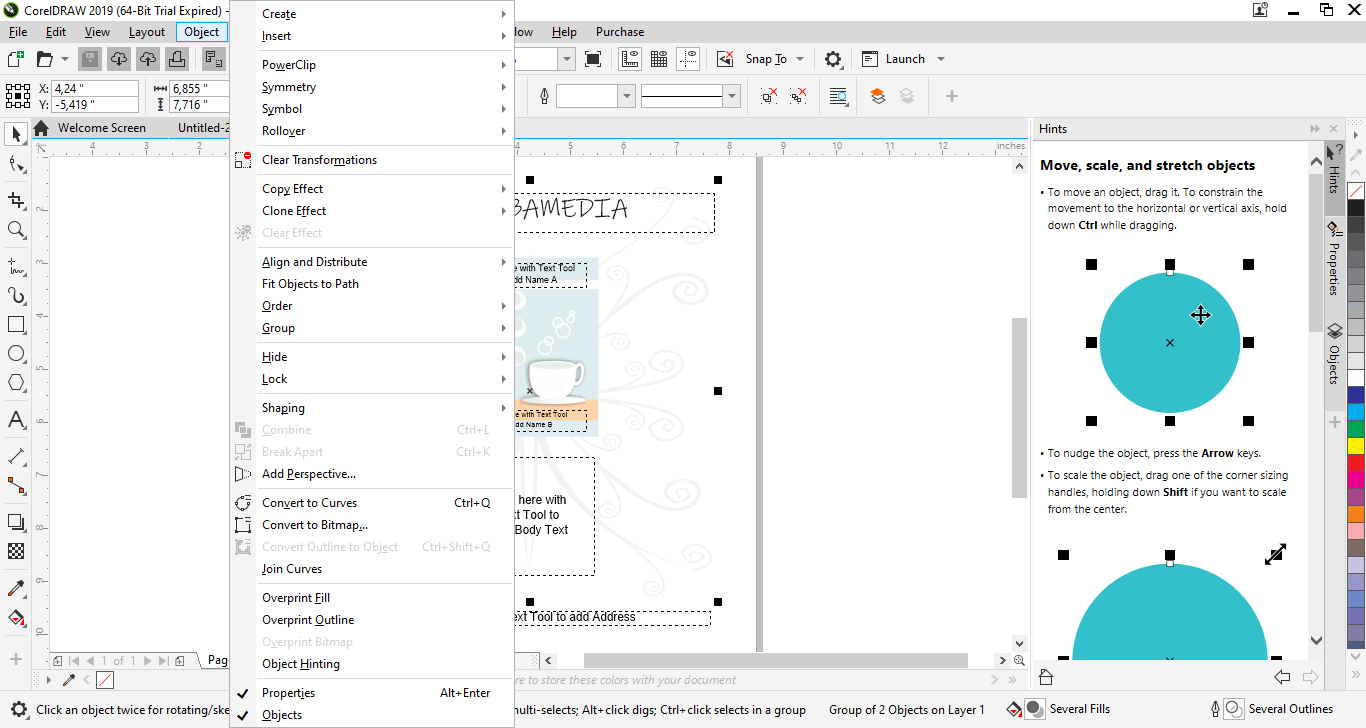
Task: Open the Snap To dropdown
Action: pyautogui.click(x=775, y=59)
